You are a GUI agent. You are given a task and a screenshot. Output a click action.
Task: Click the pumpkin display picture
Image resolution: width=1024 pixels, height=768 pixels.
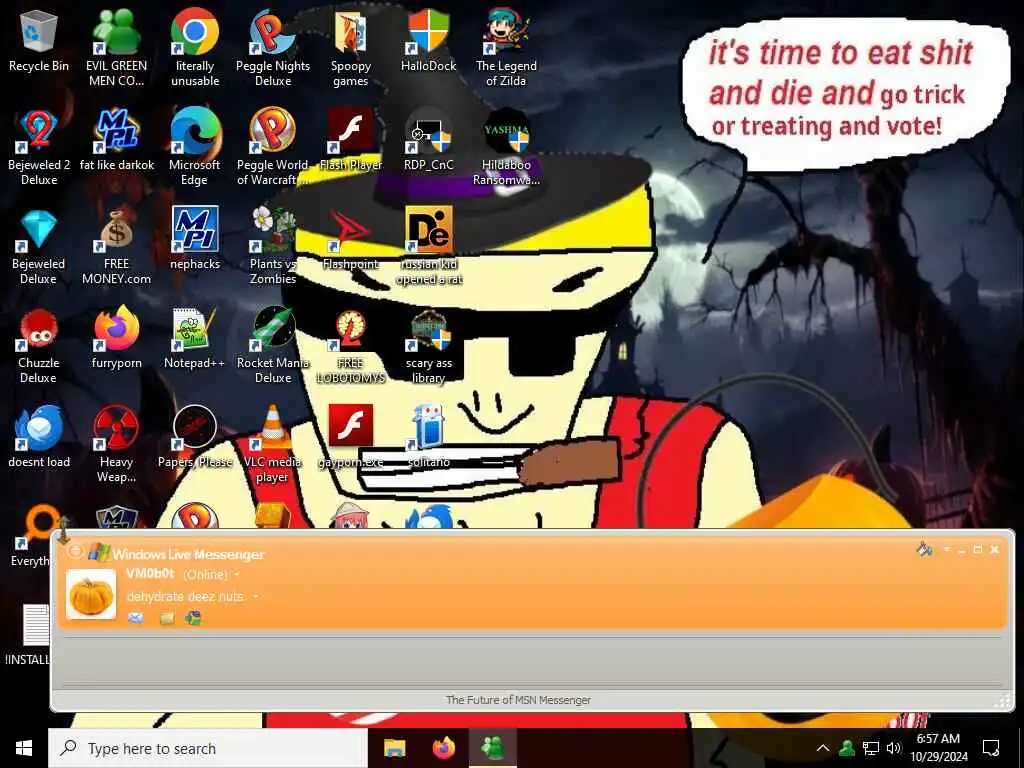91,594
